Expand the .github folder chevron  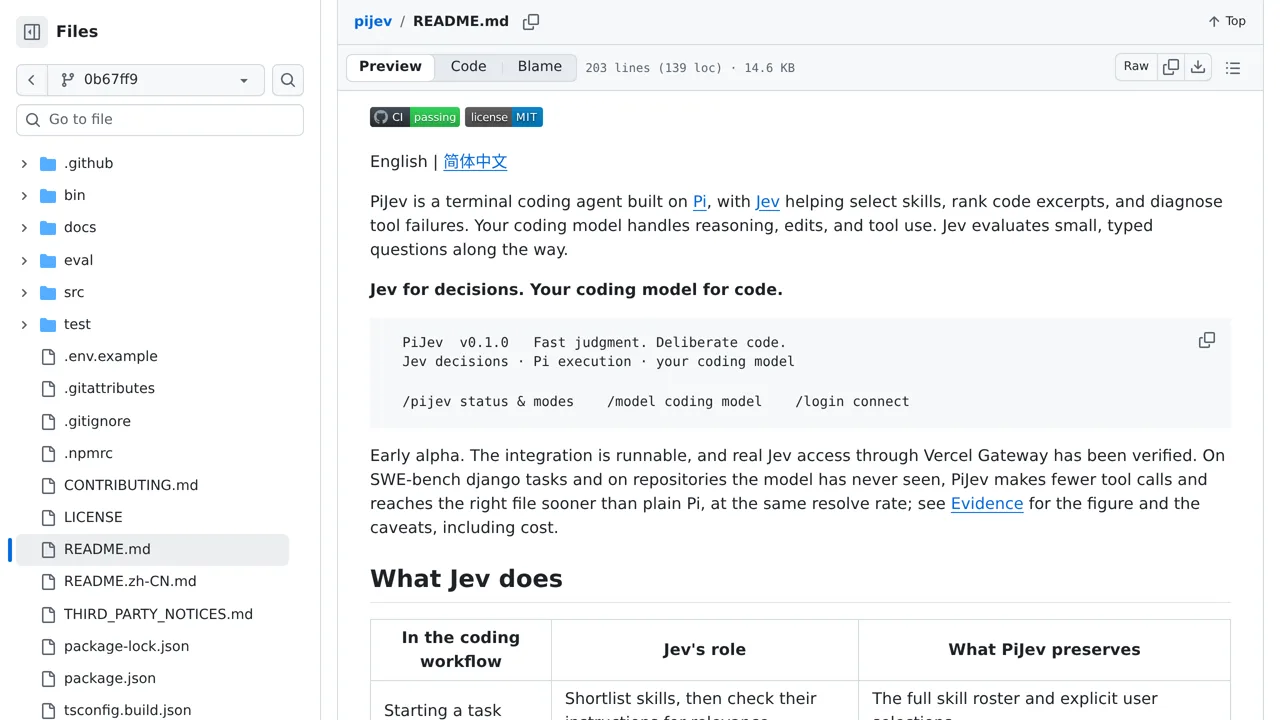pyautogui.click(x=24, y=163)
